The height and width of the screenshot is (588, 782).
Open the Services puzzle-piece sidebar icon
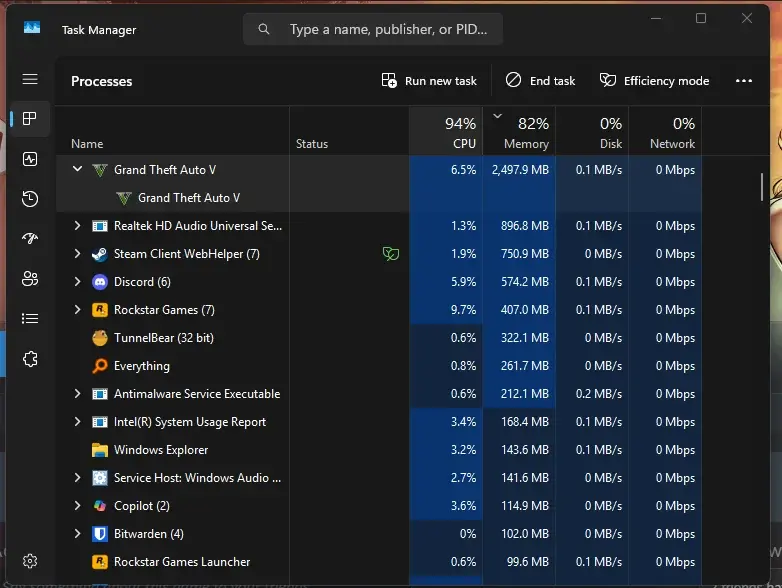tap(30, 359)
